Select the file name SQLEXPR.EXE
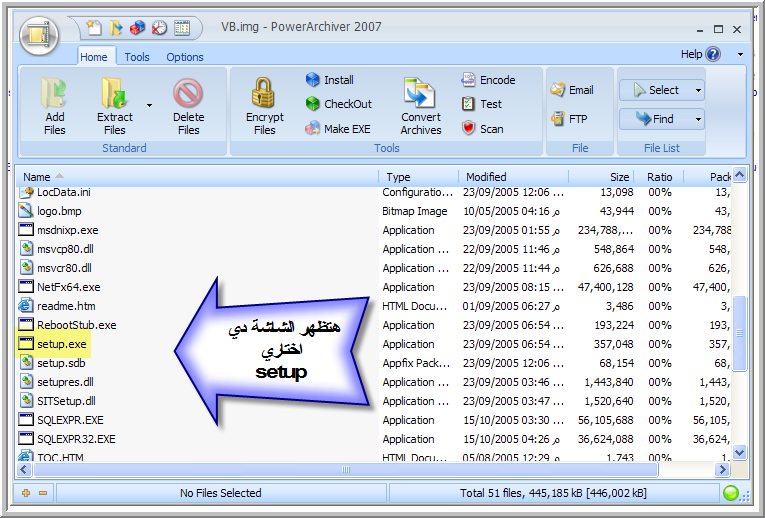The width and height of the screenshot is (765, 518). (x=70, y=420)
